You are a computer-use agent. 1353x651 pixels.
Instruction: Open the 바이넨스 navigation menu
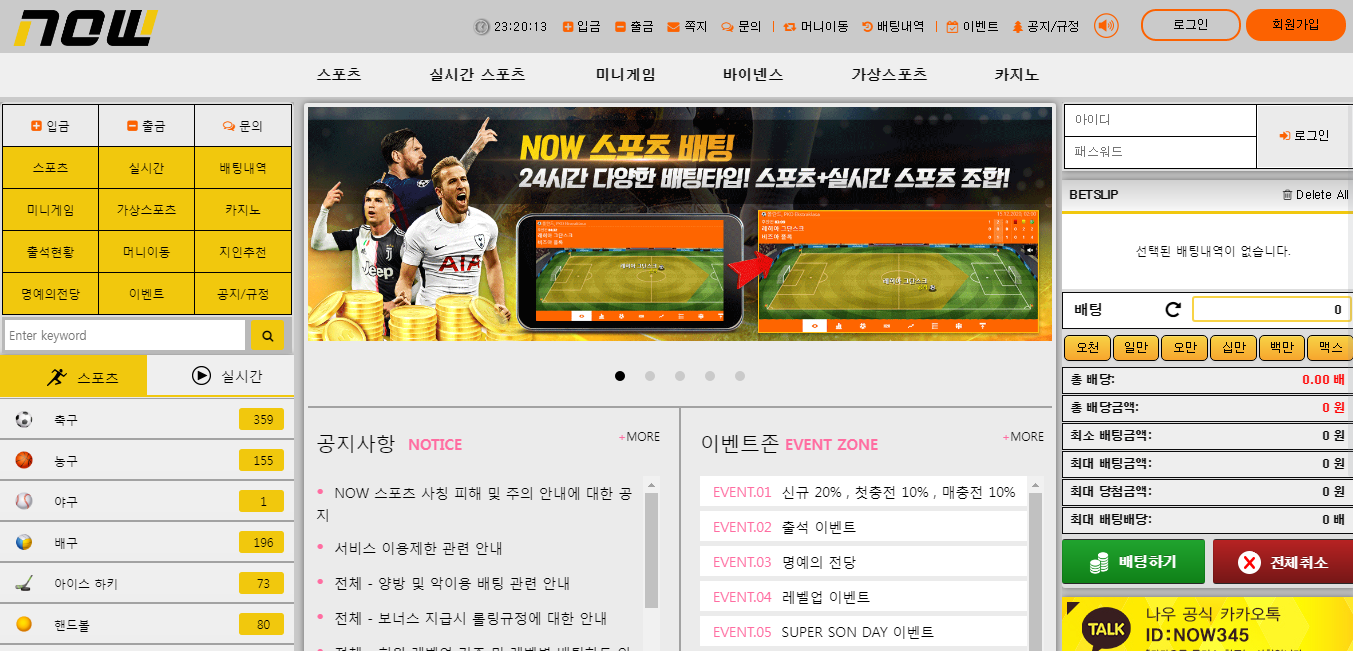tap(753, 75)
